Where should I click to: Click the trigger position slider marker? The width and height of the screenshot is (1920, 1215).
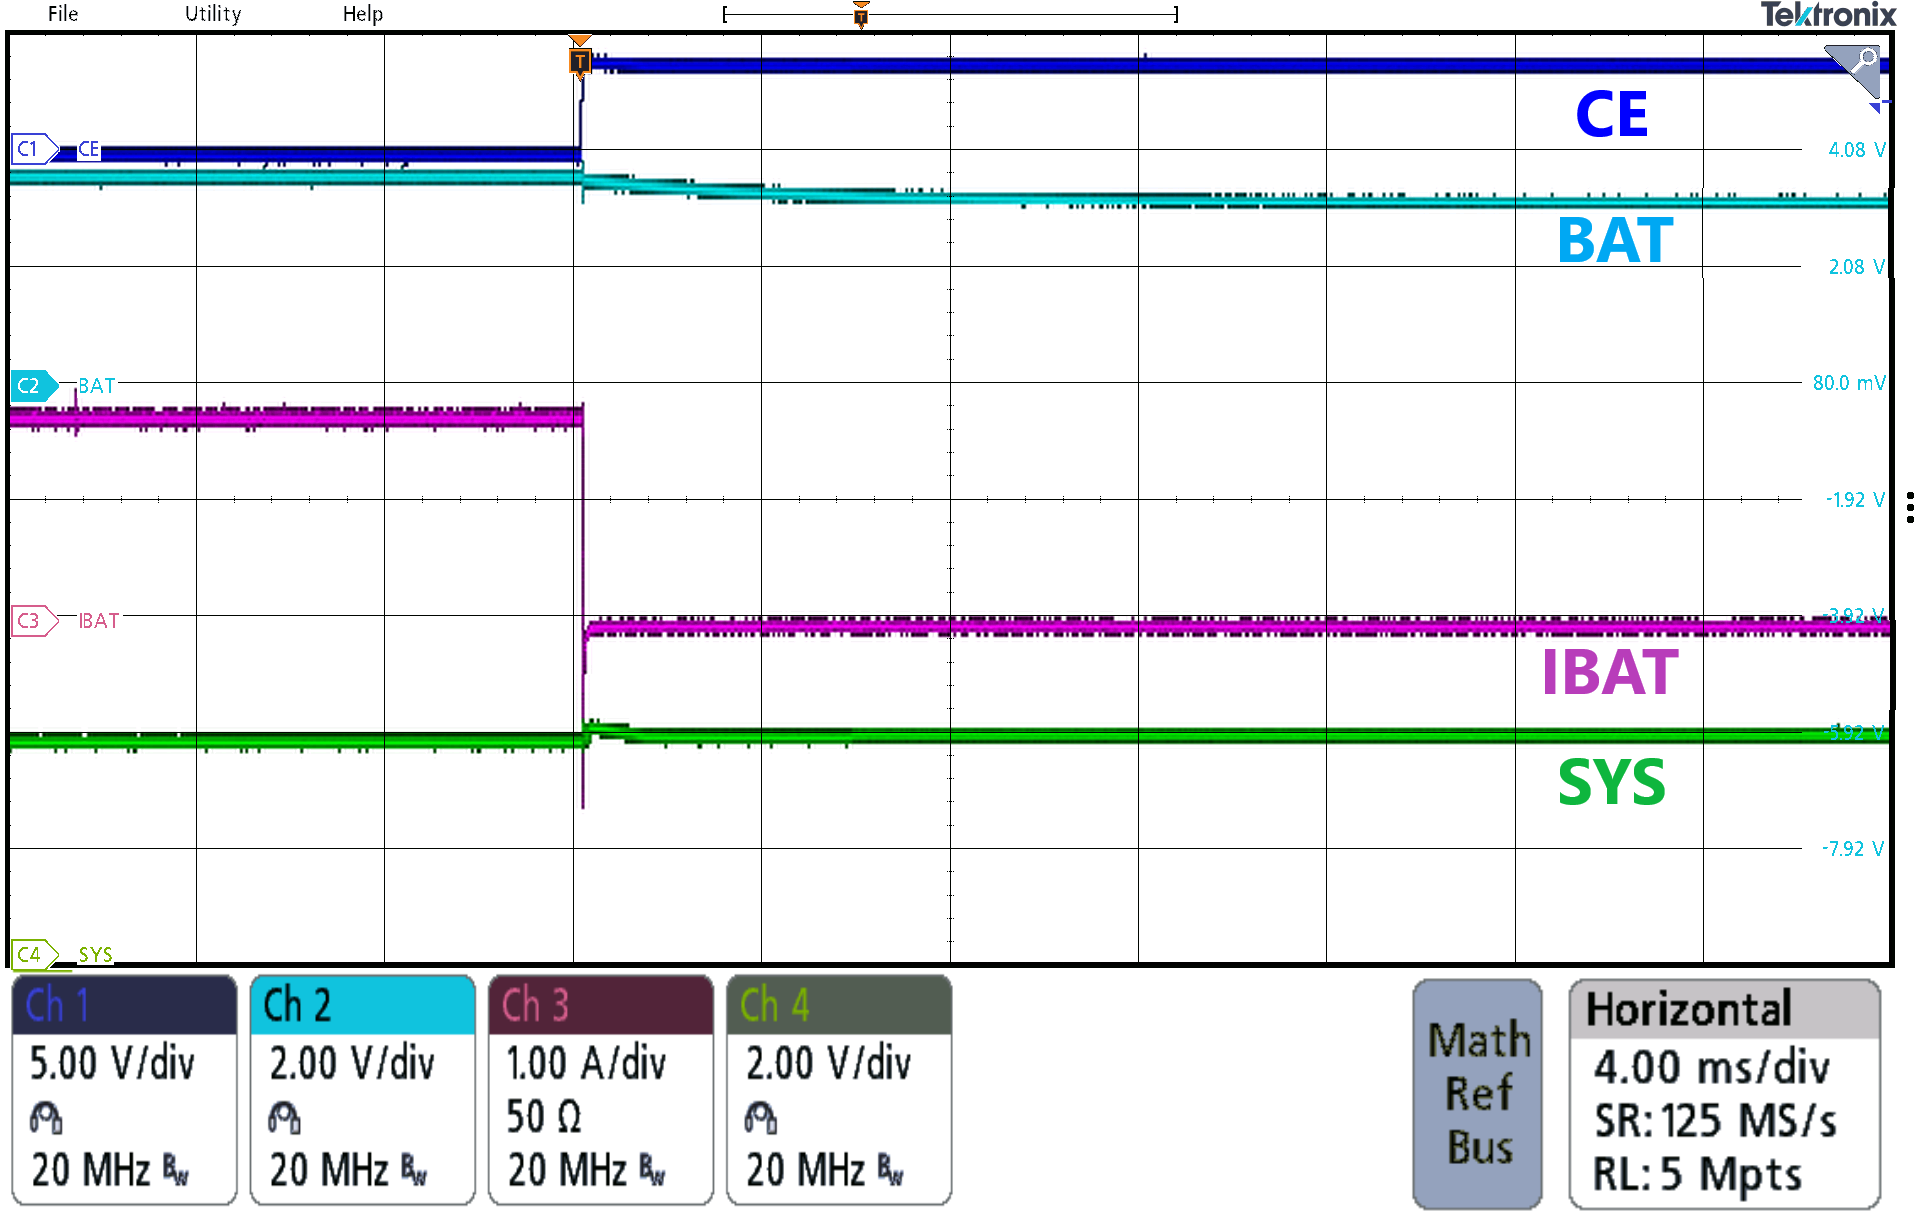861,15
